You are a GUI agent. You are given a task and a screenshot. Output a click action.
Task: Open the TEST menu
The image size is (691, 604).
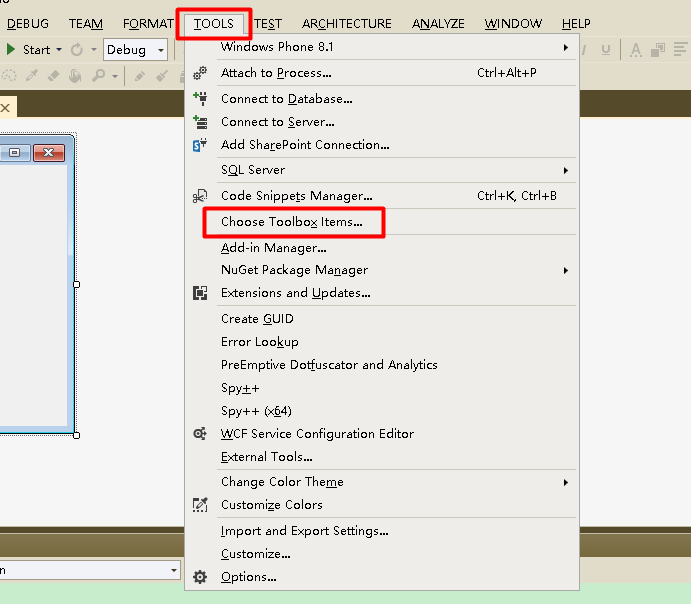click(x=267, y=23)
